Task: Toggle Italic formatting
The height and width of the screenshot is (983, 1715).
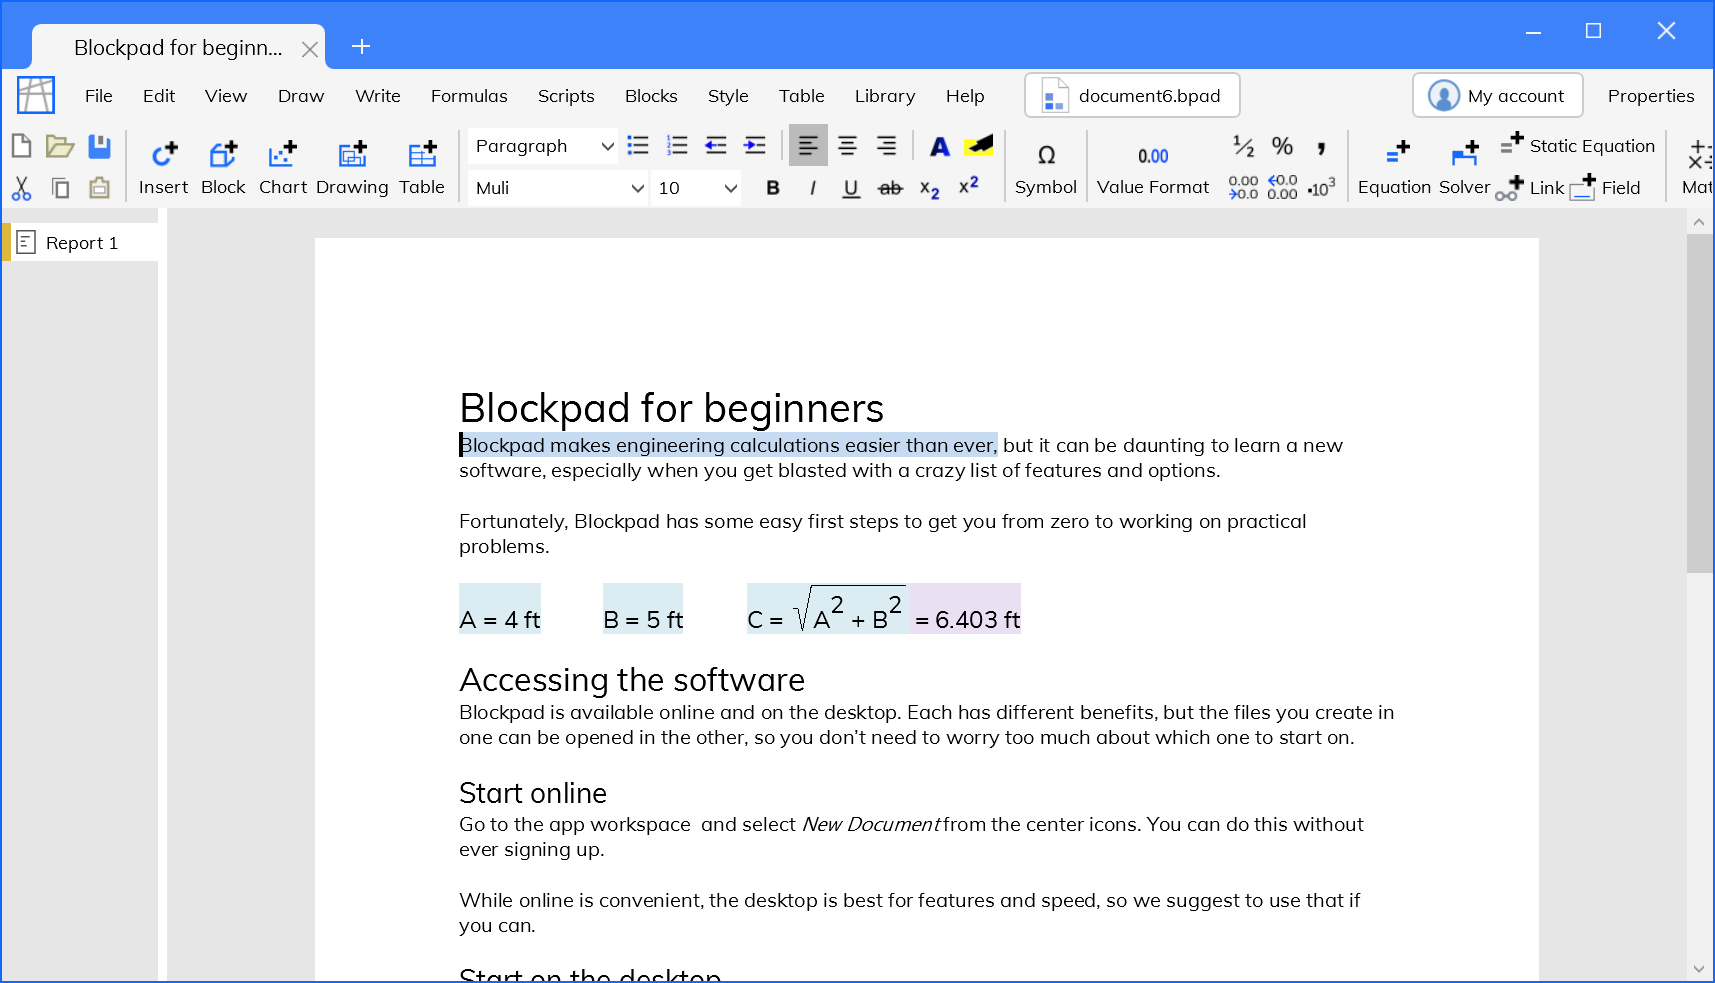Action: [x=812, y=188]
